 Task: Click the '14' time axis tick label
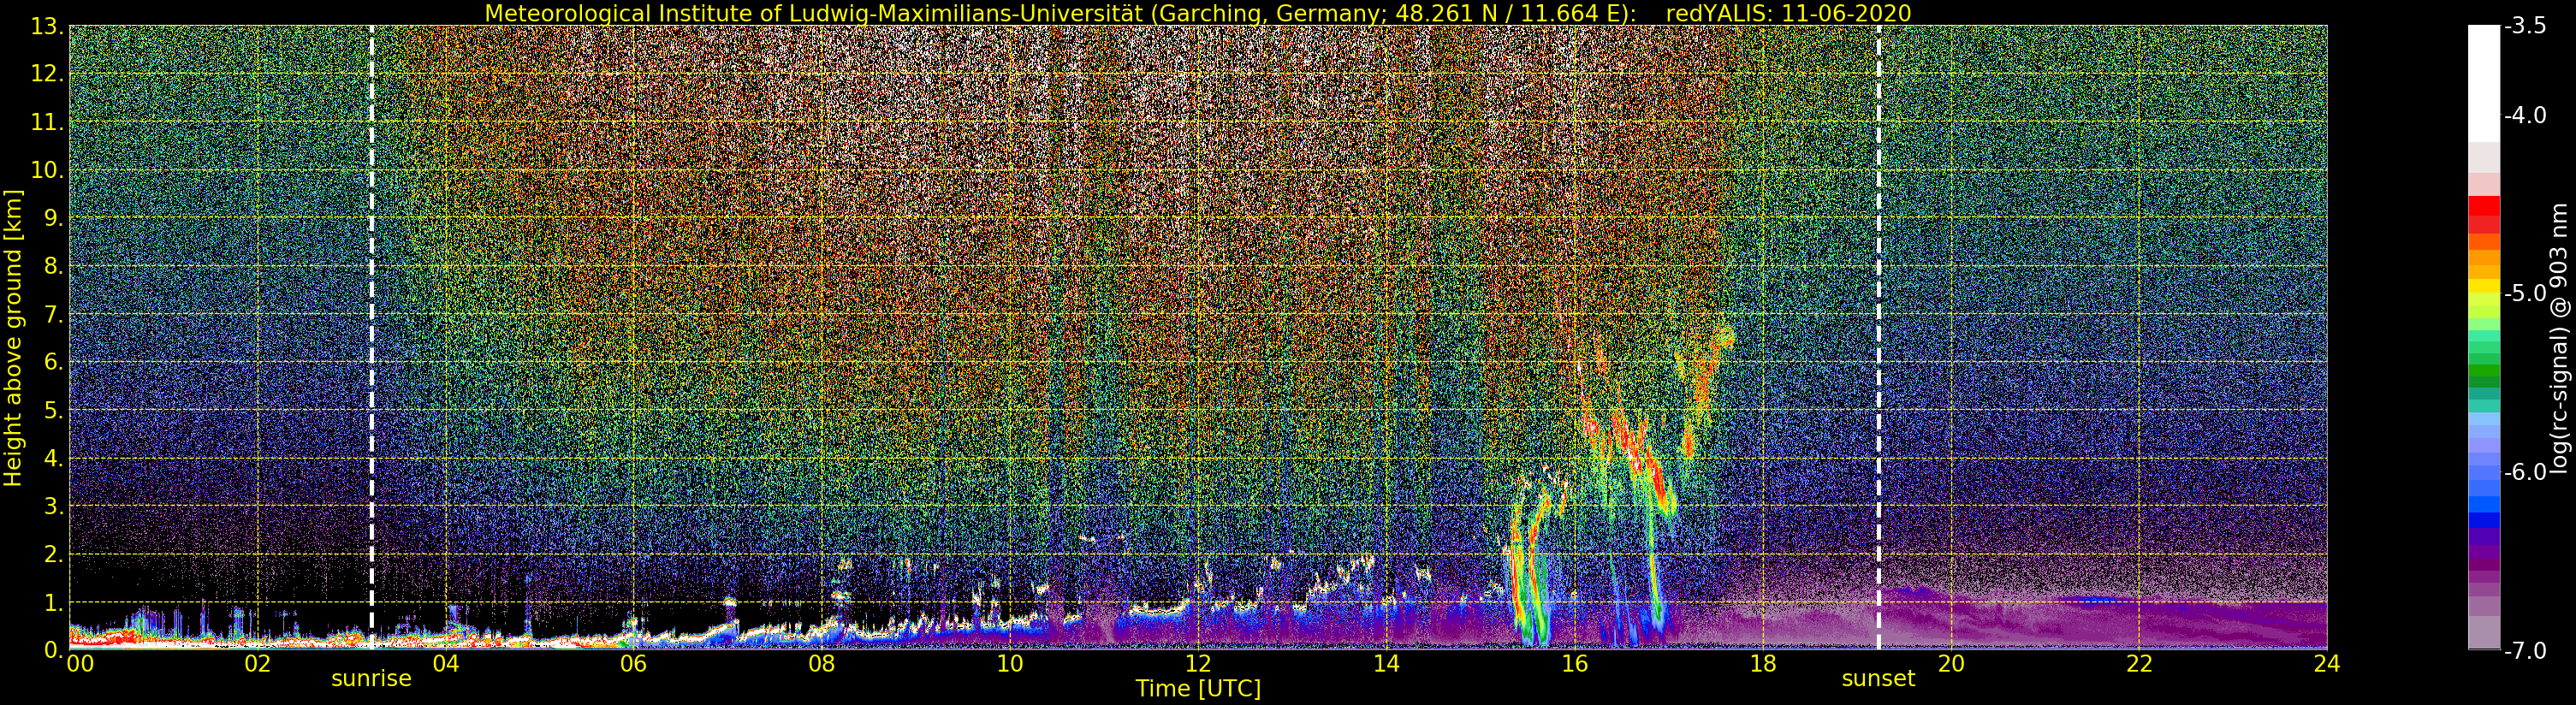1386,663
